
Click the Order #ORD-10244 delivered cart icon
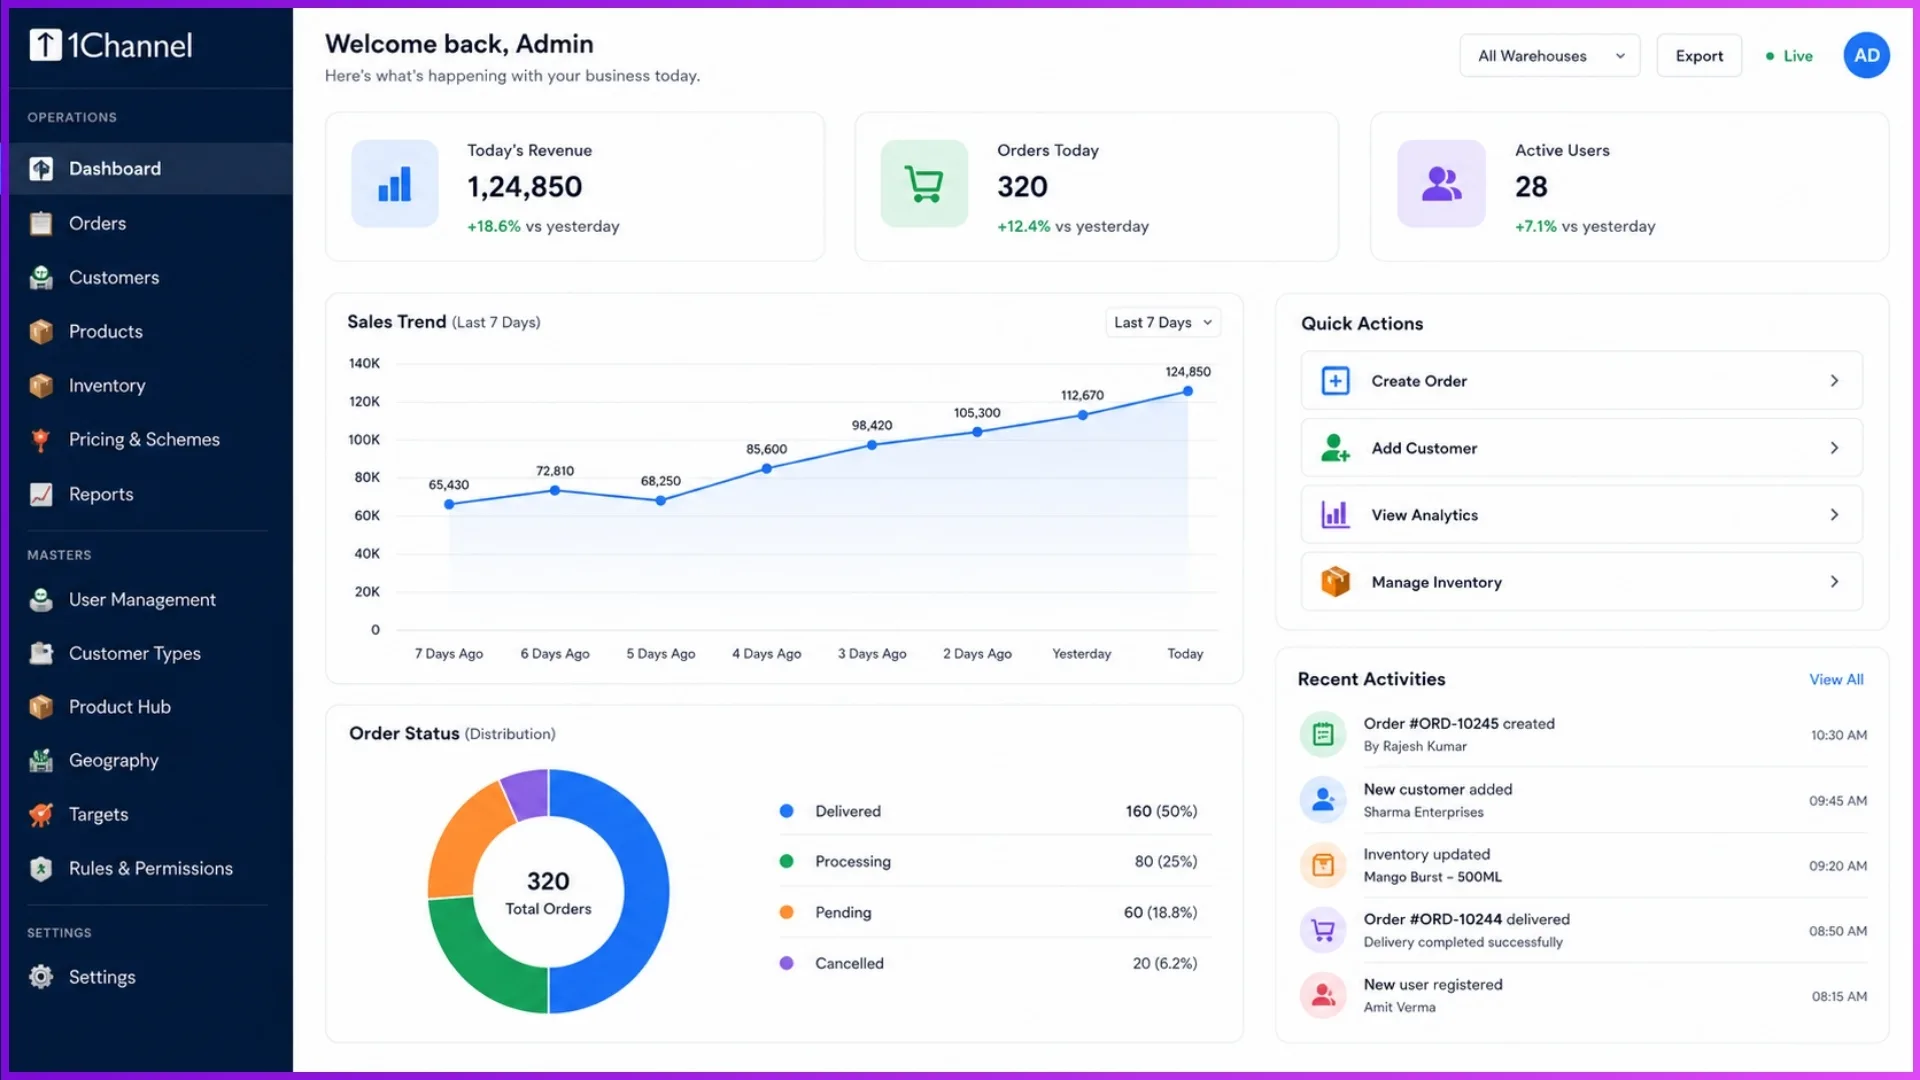point(1323,931)
